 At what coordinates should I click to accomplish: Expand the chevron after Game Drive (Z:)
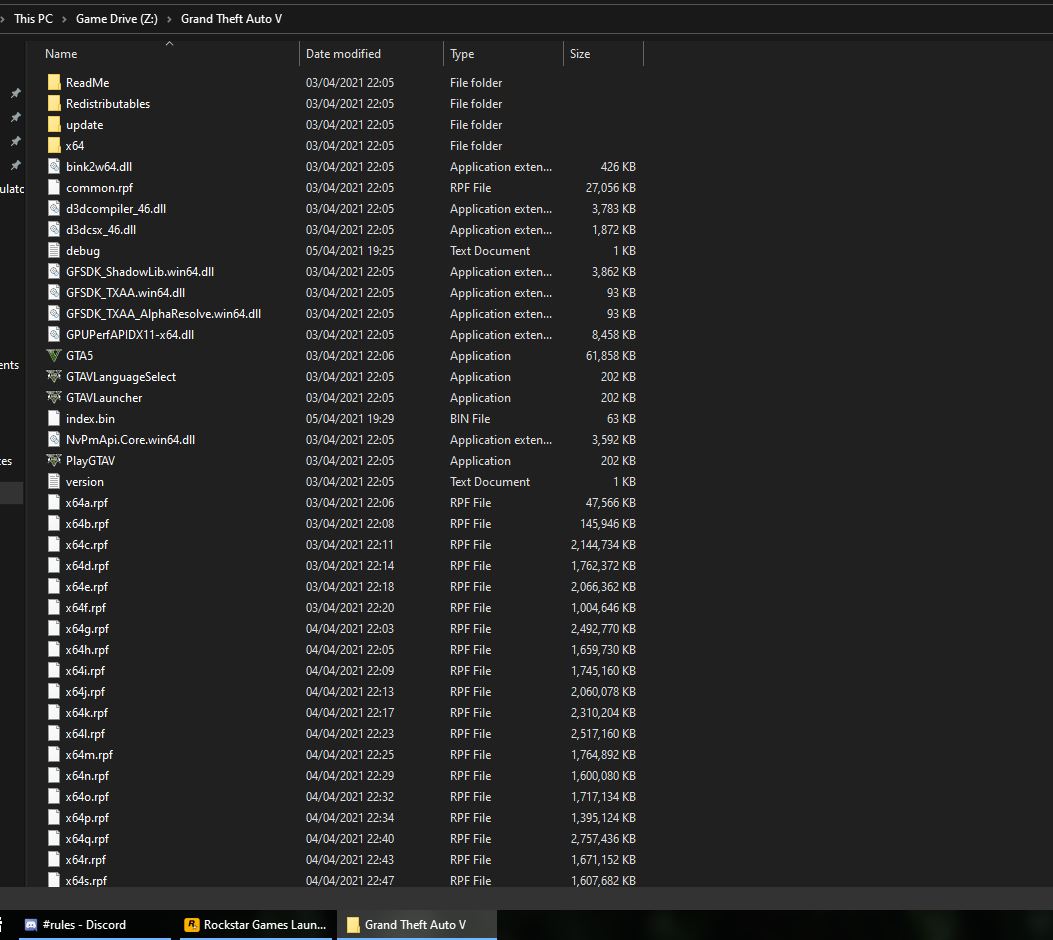pyautogui.click(x=170, y=19)
